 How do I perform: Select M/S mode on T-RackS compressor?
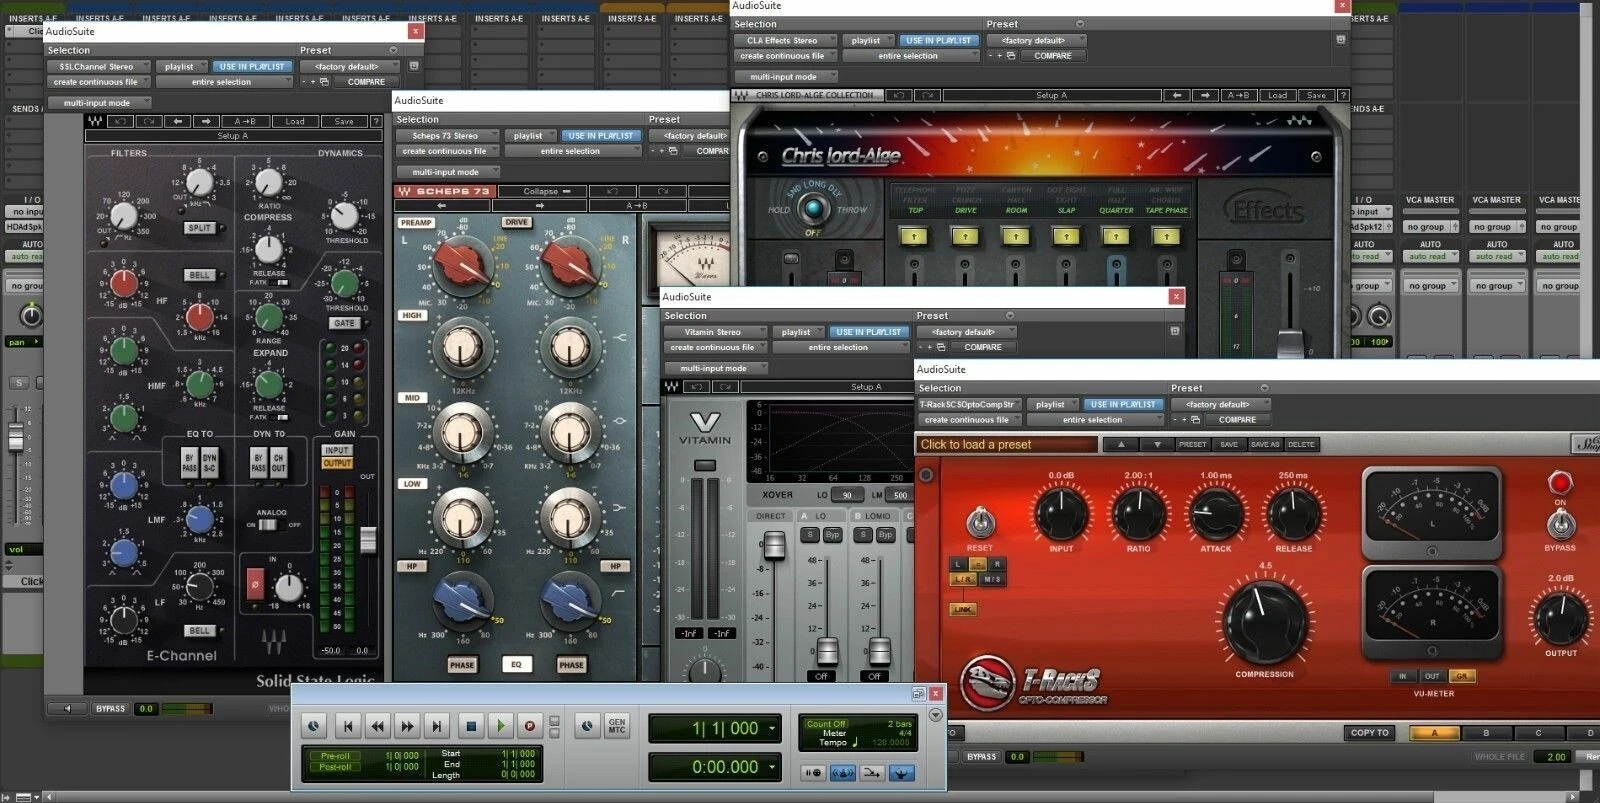coord(992,579)
